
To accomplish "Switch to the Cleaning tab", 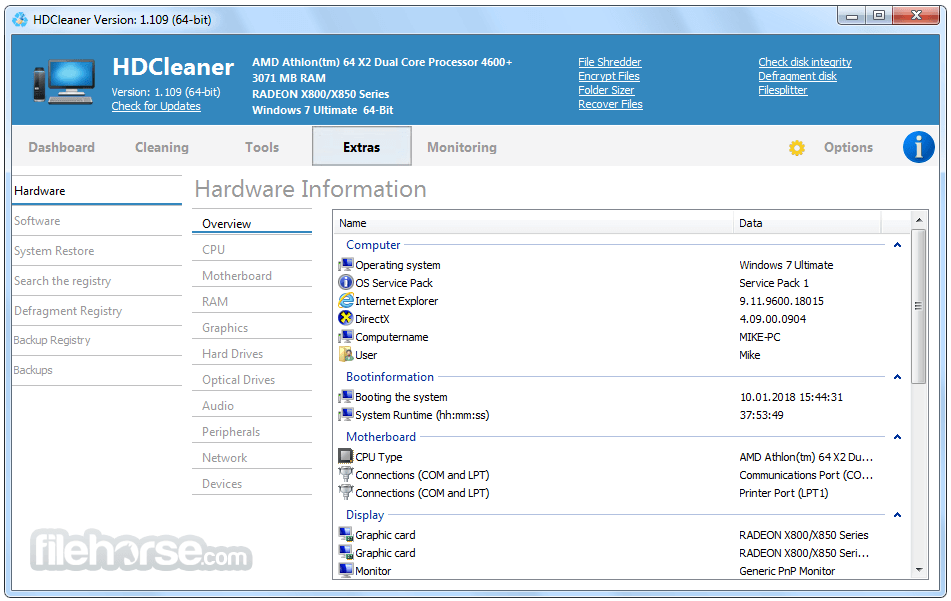I will [162, 147].
